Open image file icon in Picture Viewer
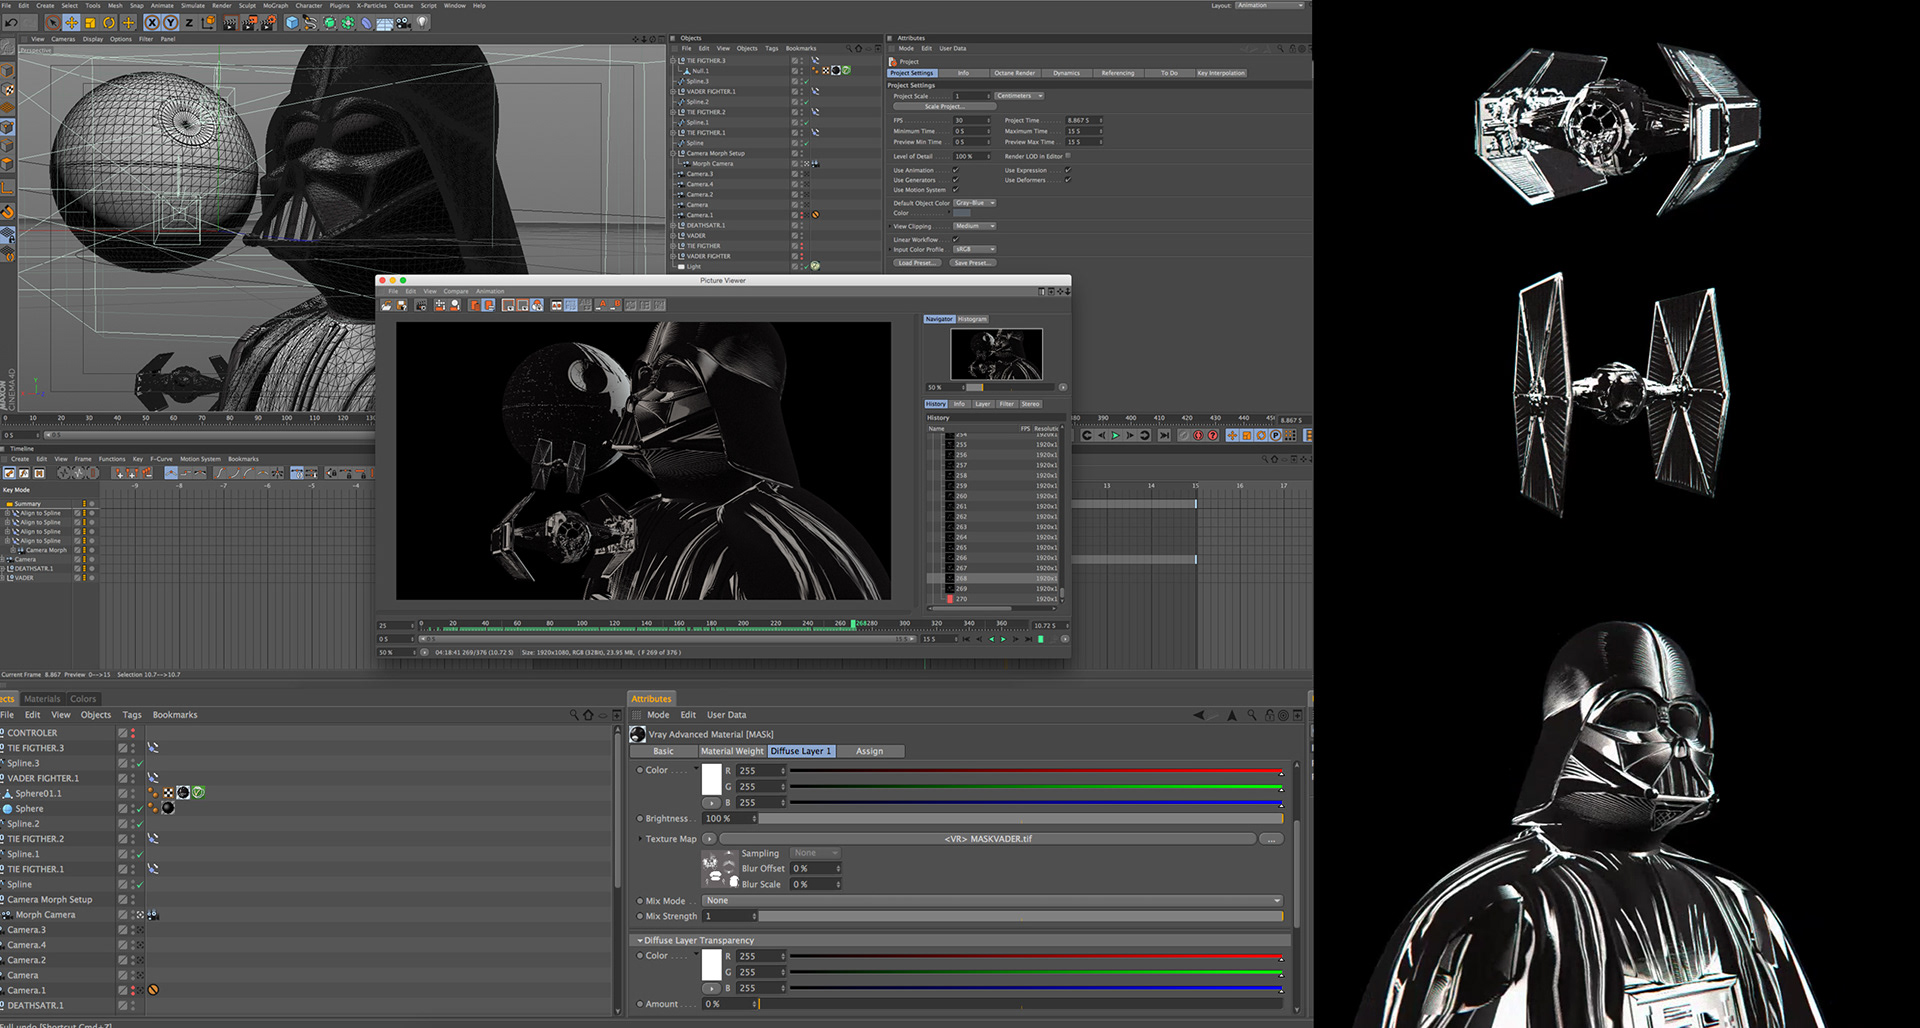 [x=386, y=305]
